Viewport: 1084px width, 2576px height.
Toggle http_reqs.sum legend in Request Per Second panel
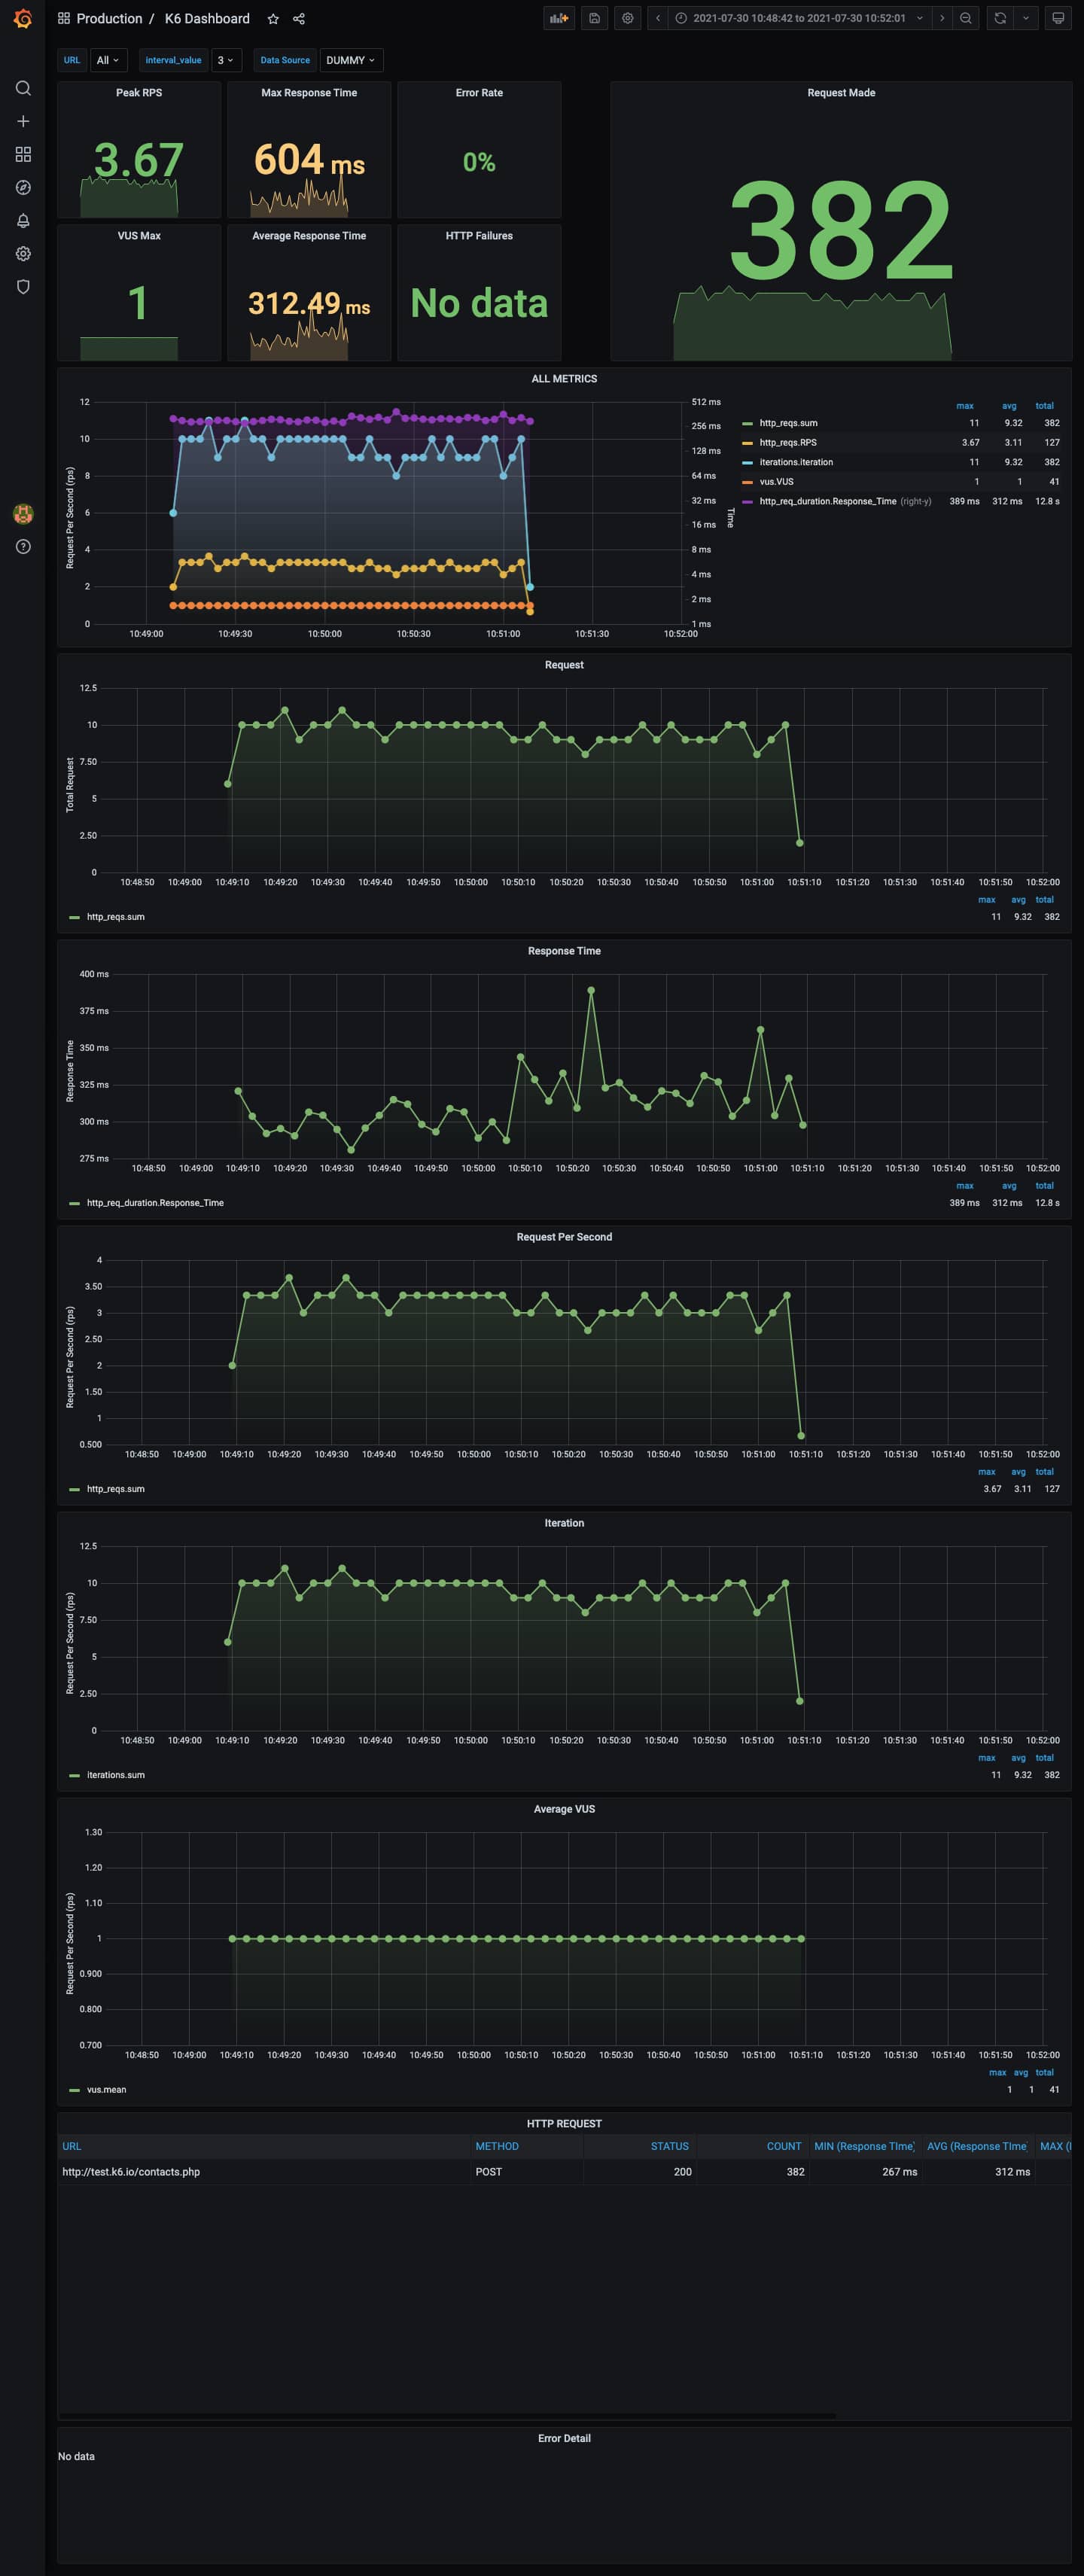point(115,1489)
